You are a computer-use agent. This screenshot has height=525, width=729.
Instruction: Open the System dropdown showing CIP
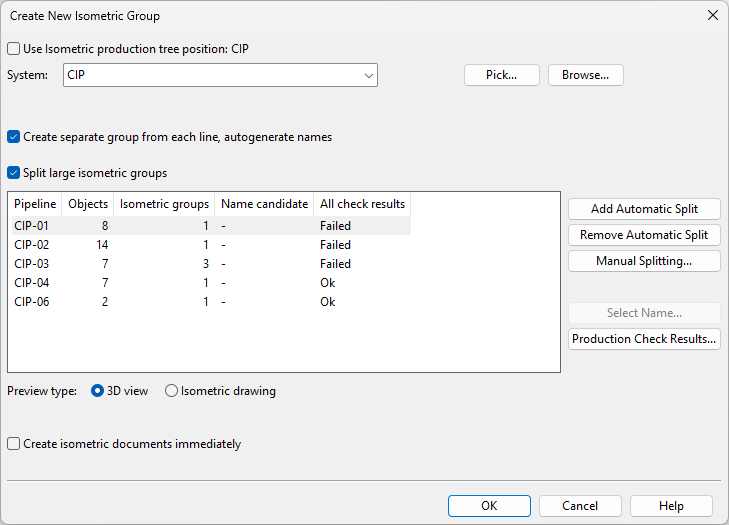[220, 75]
